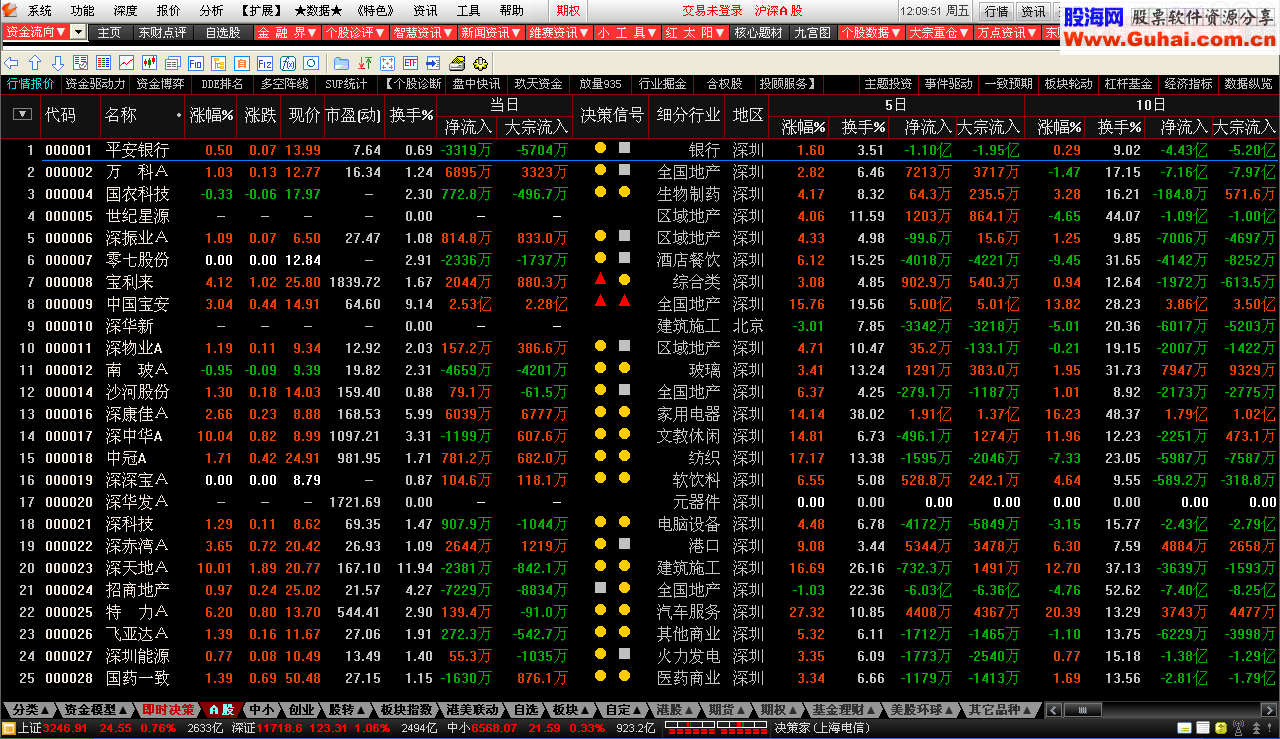Click stock code 000024
This screenshot has width=1280, height=739.
click(x=68, y=590)
